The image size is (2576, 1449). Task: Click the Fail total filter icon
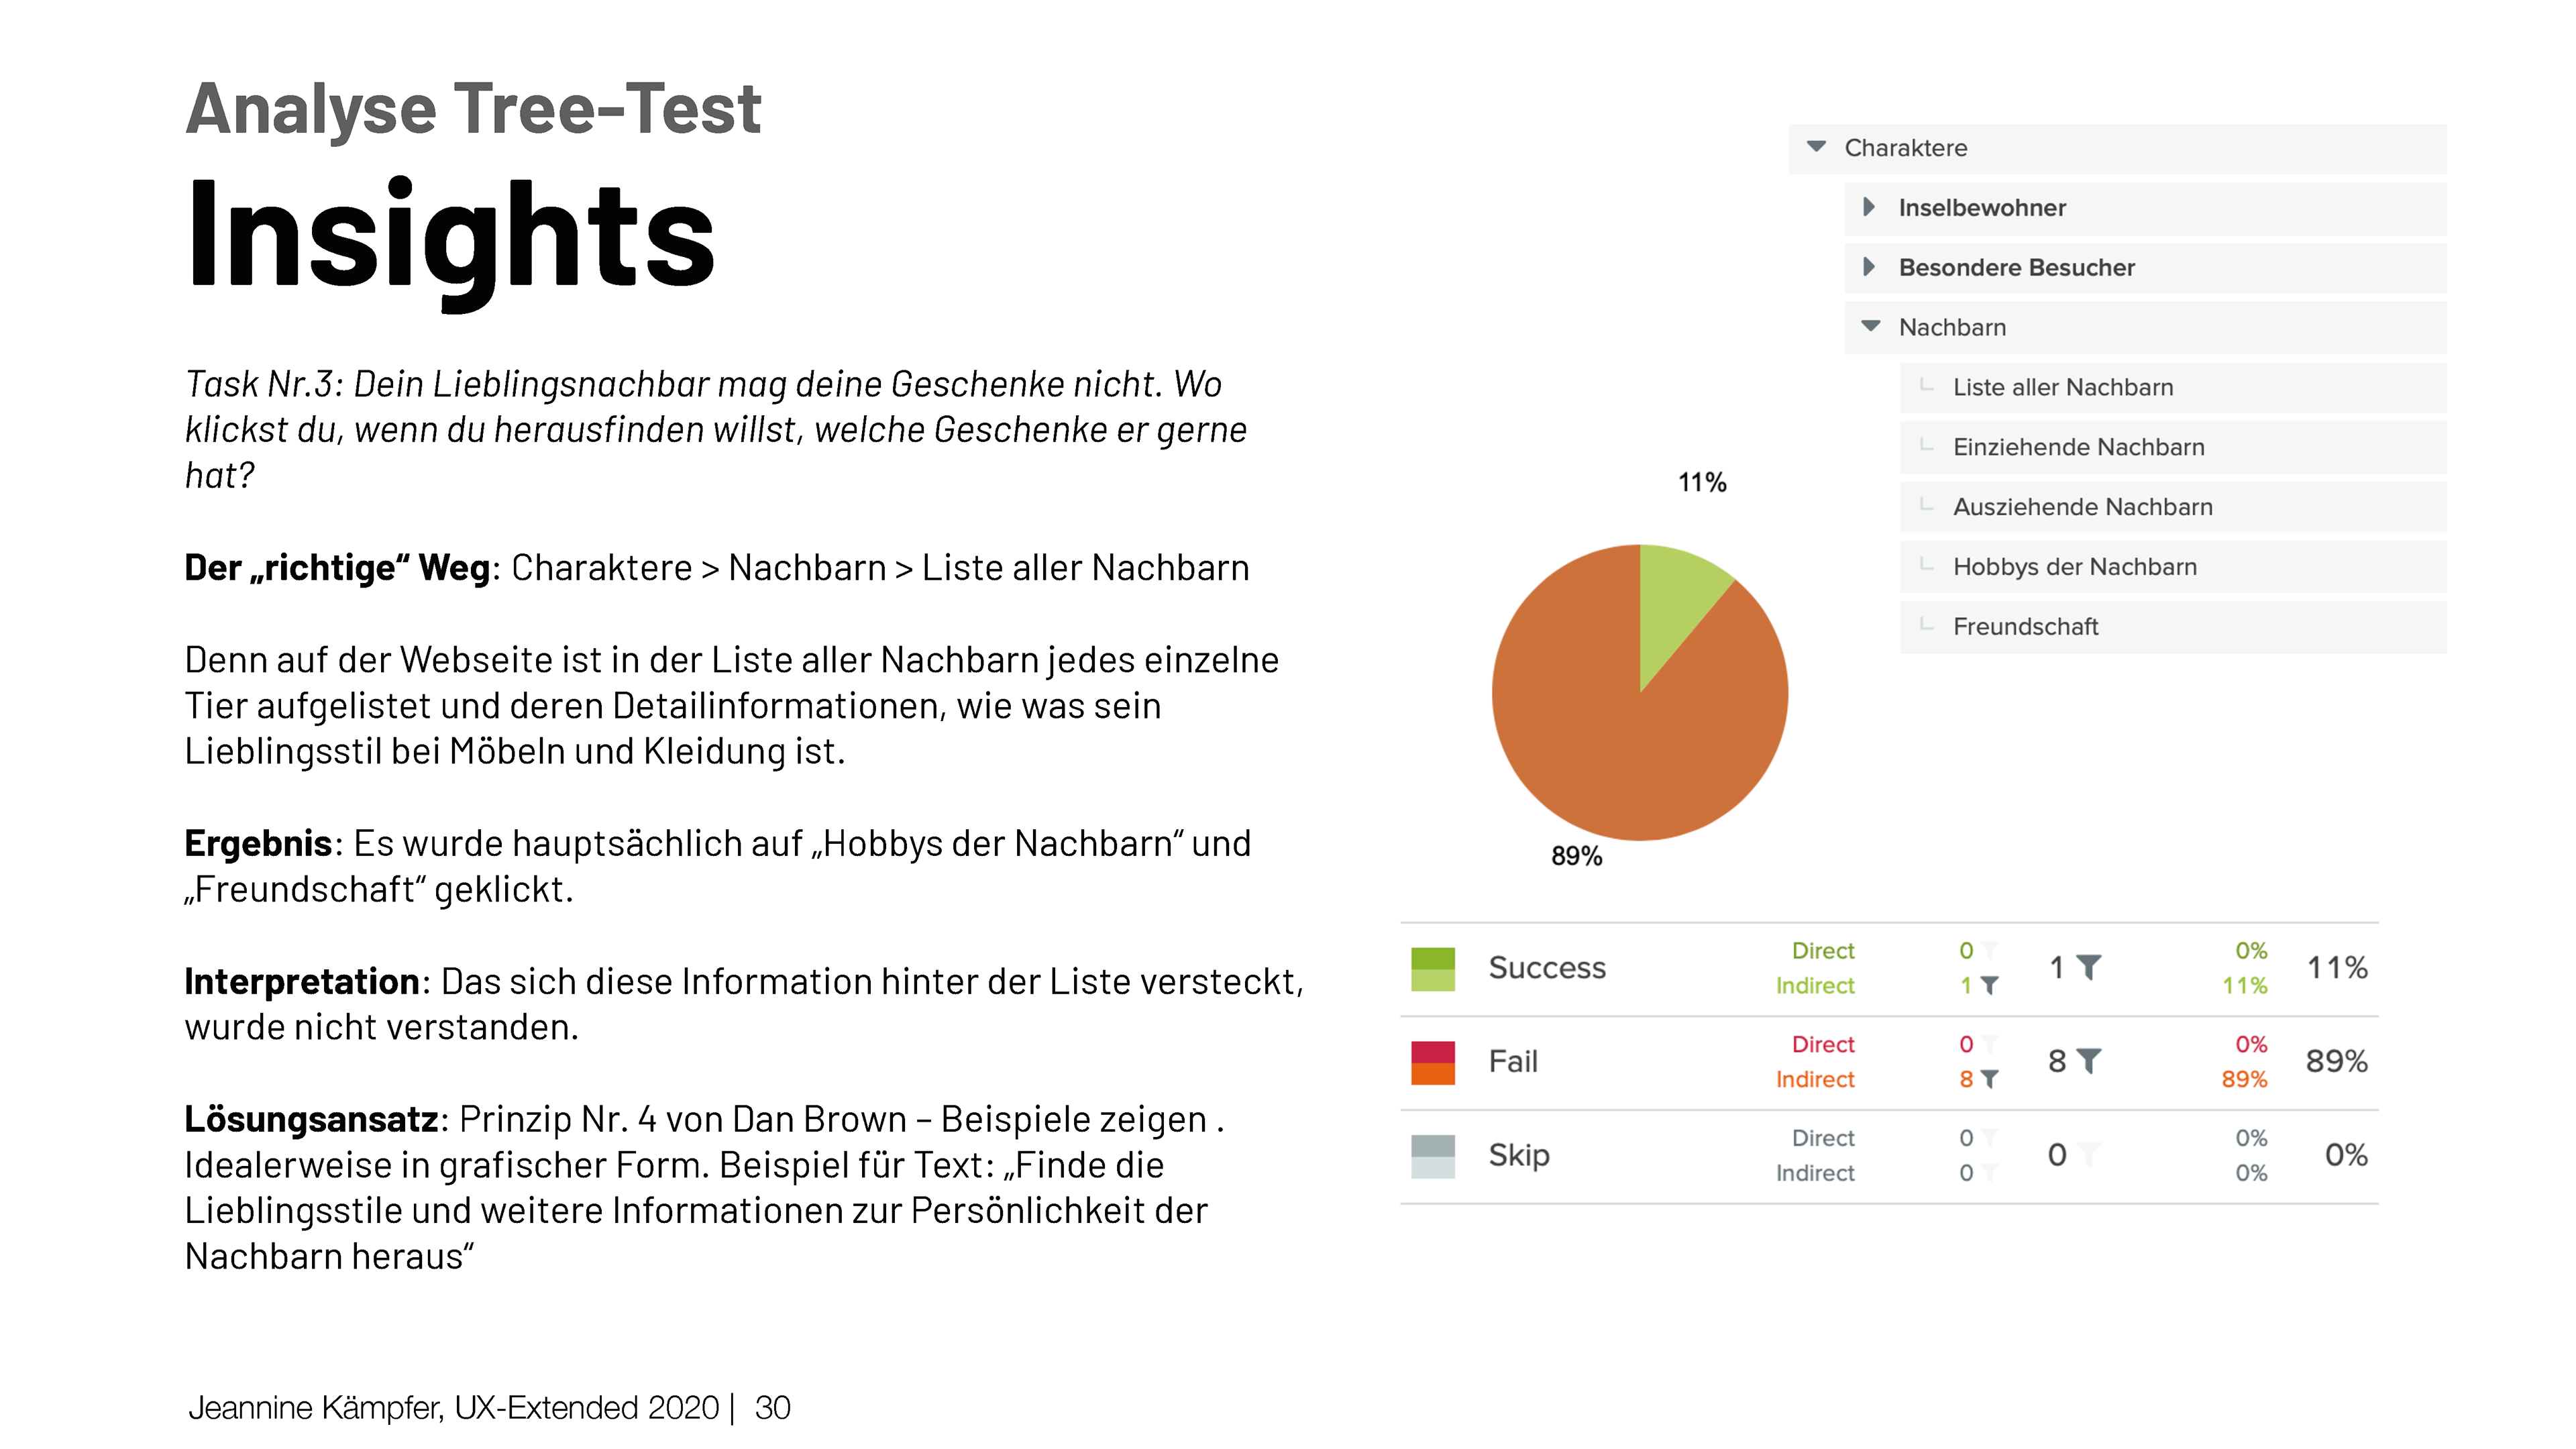[x=2089, y=1061]
